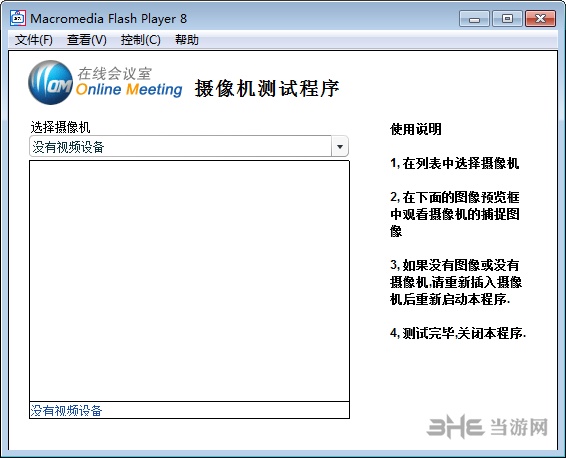Minimize the Flash Player window
Viewport: 566px width, 458px height.
coord(474,19)
